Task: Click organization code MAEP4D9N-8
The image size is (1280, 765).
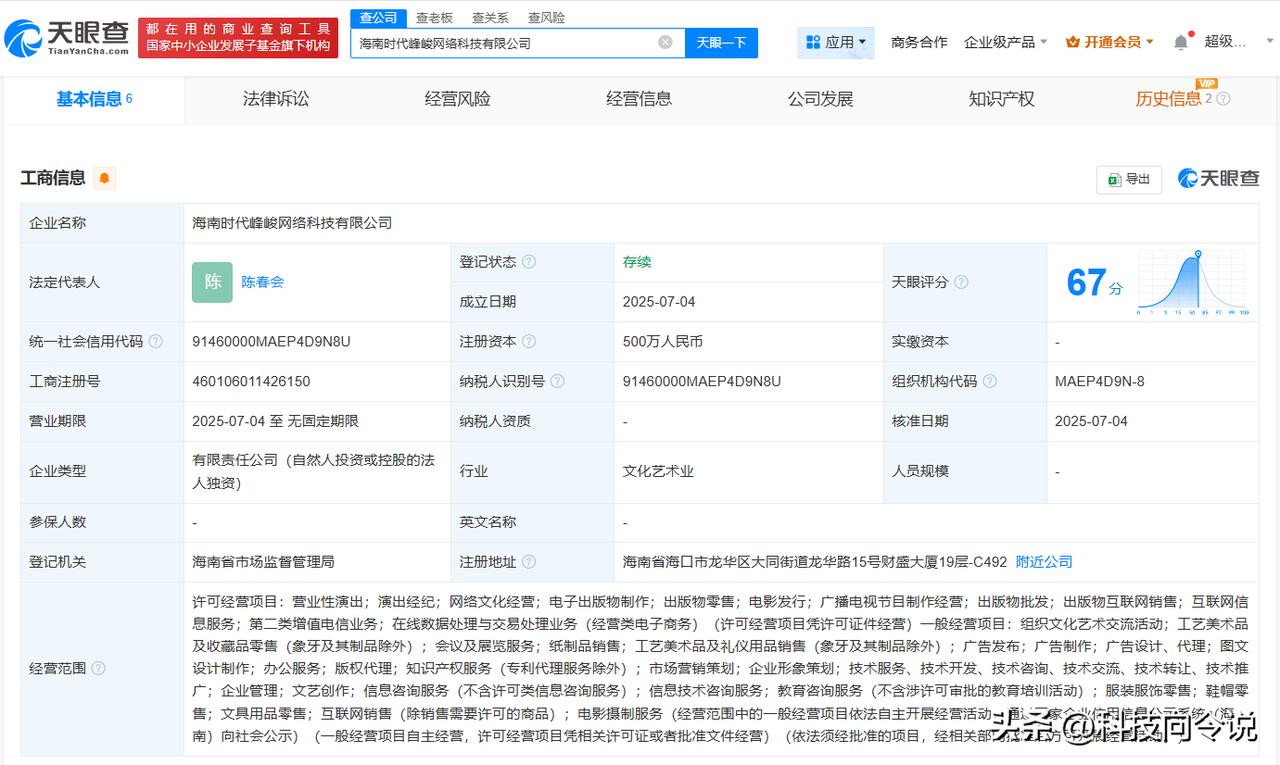Action: 1099,381
